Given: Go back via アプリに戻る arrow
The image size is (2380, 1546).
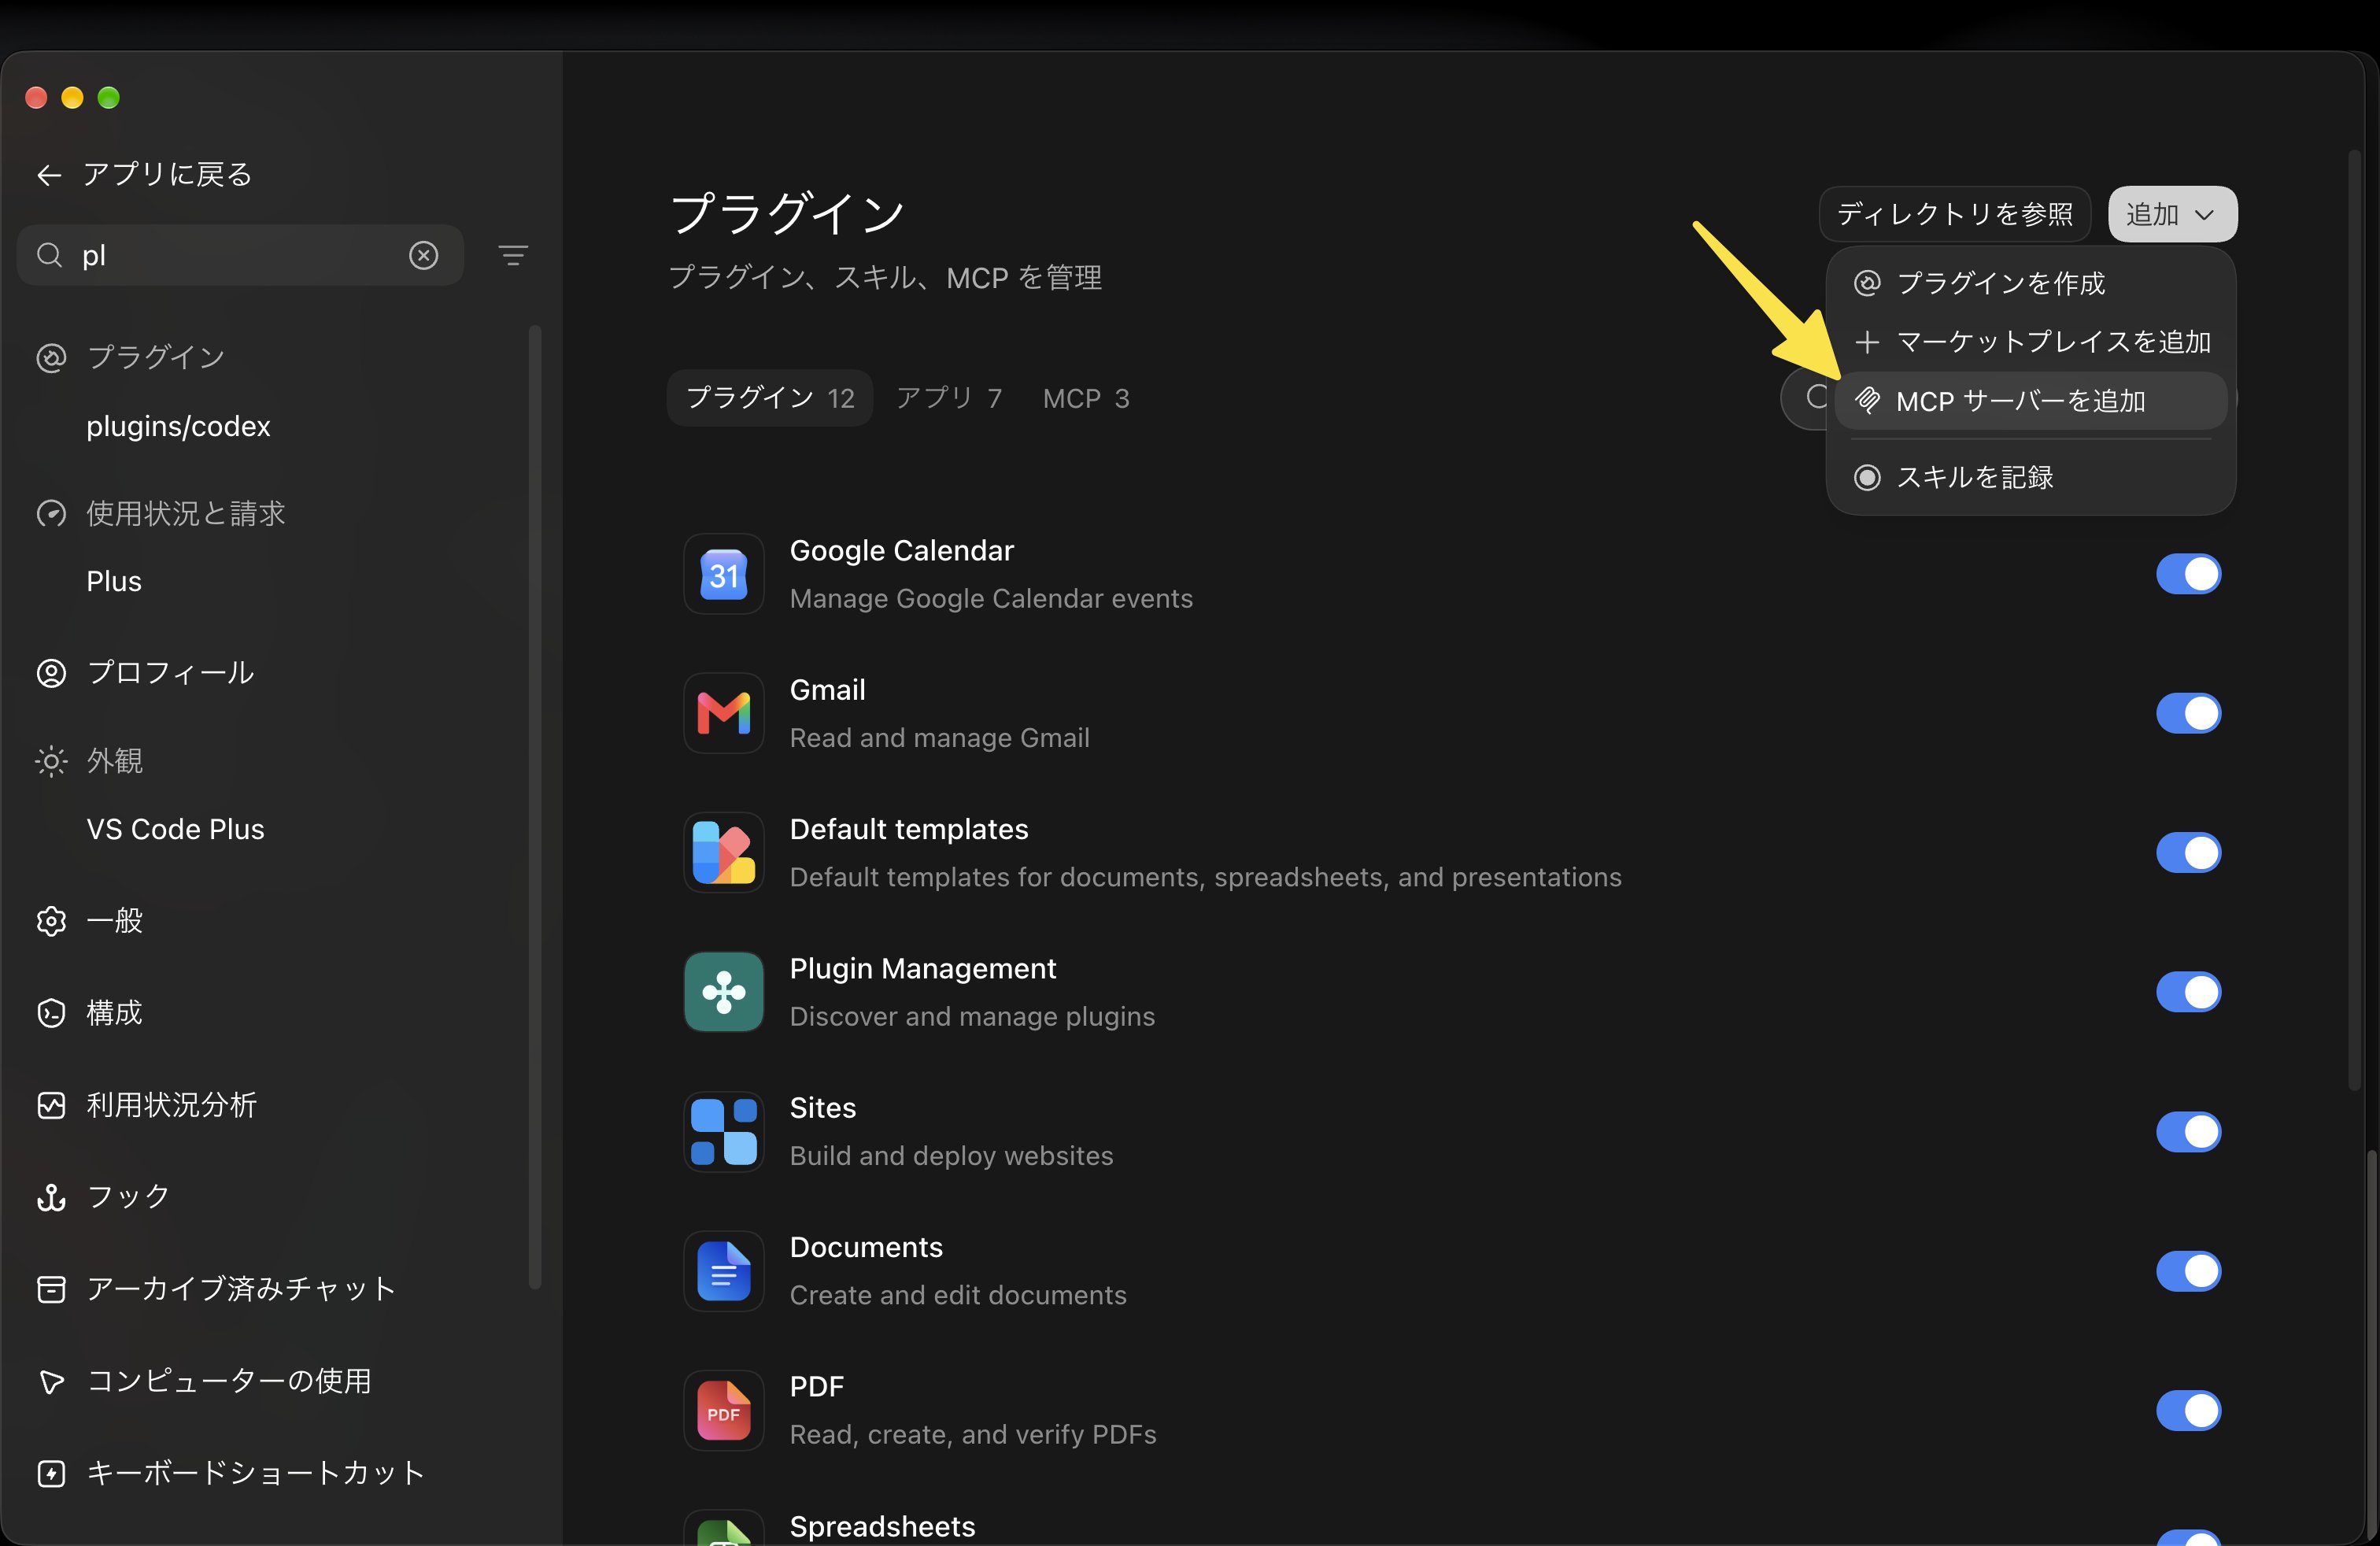Looking at the screenshot, I should [49, 175].
